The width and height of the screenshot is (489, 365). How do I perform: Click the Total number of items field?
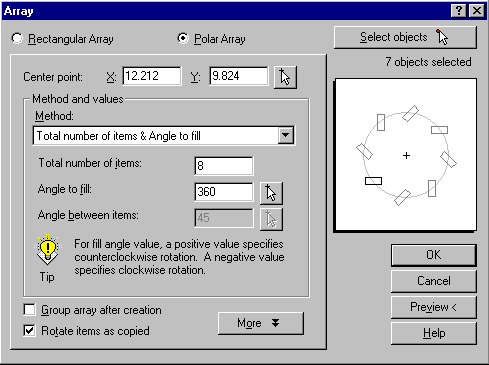click(224, 166)
